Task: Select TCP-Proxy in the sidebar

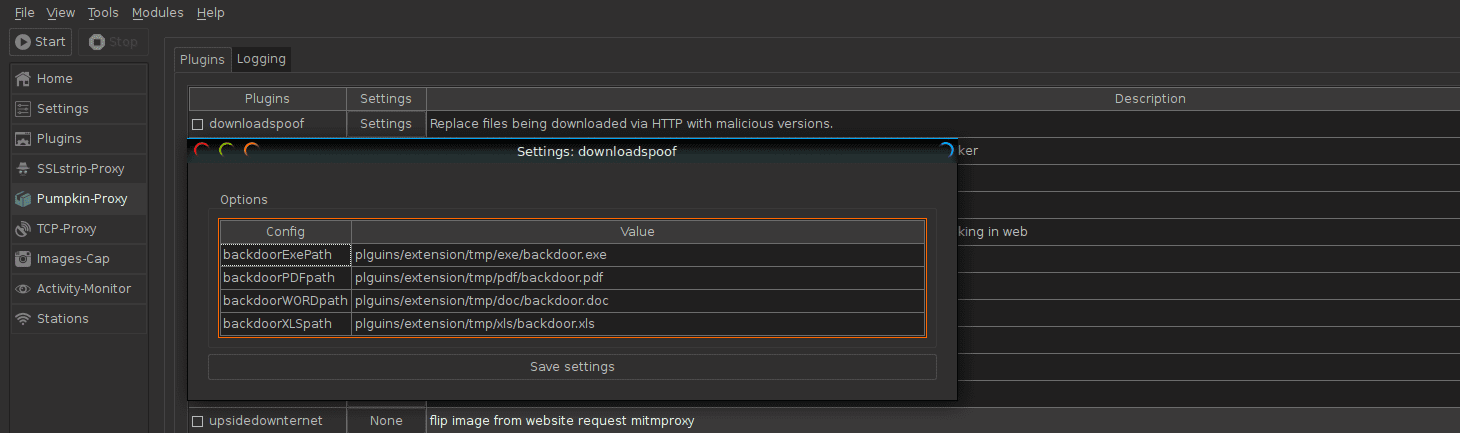Action: point(66,229)
